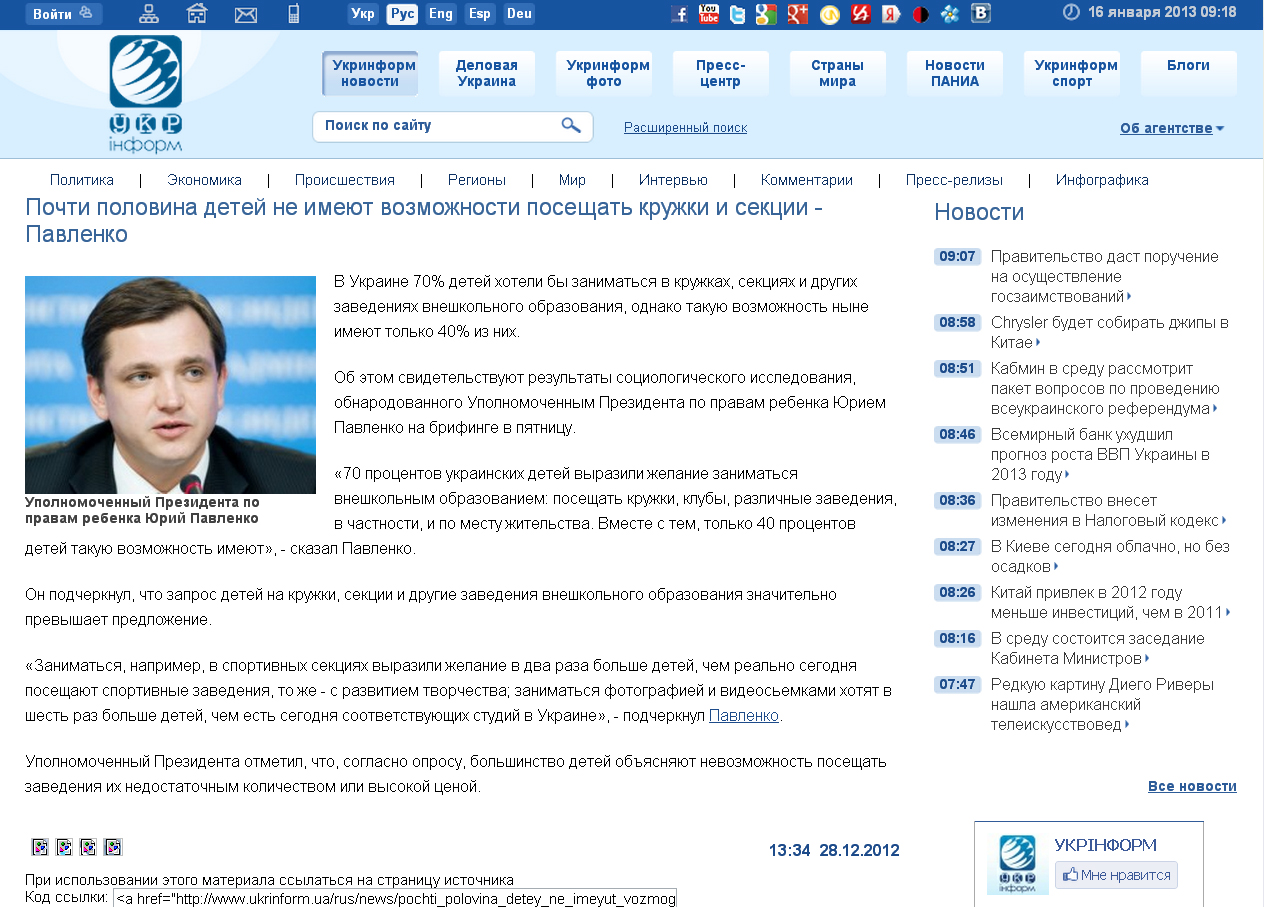Open news about Всемирный банк ВВП forecast

coord(1101,454)
